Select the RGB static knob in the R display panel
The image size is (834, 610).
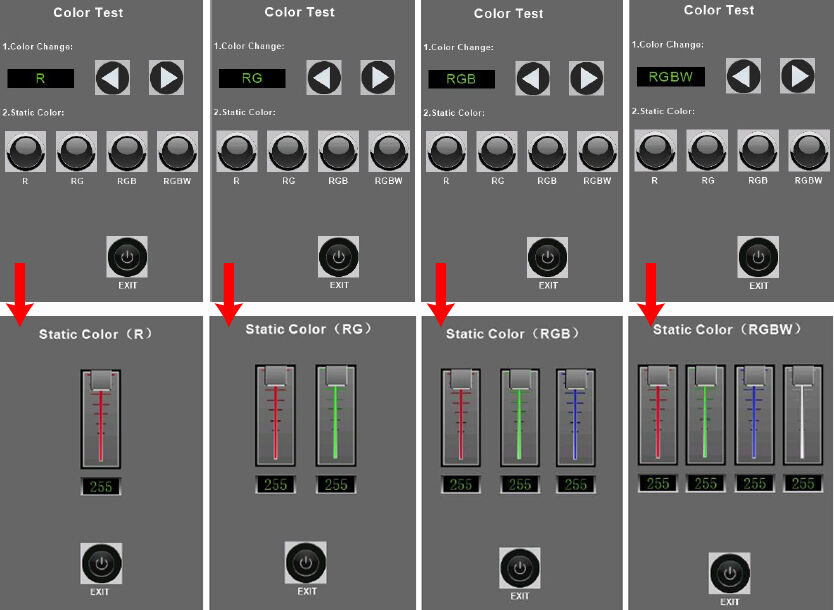pos(127,152)
